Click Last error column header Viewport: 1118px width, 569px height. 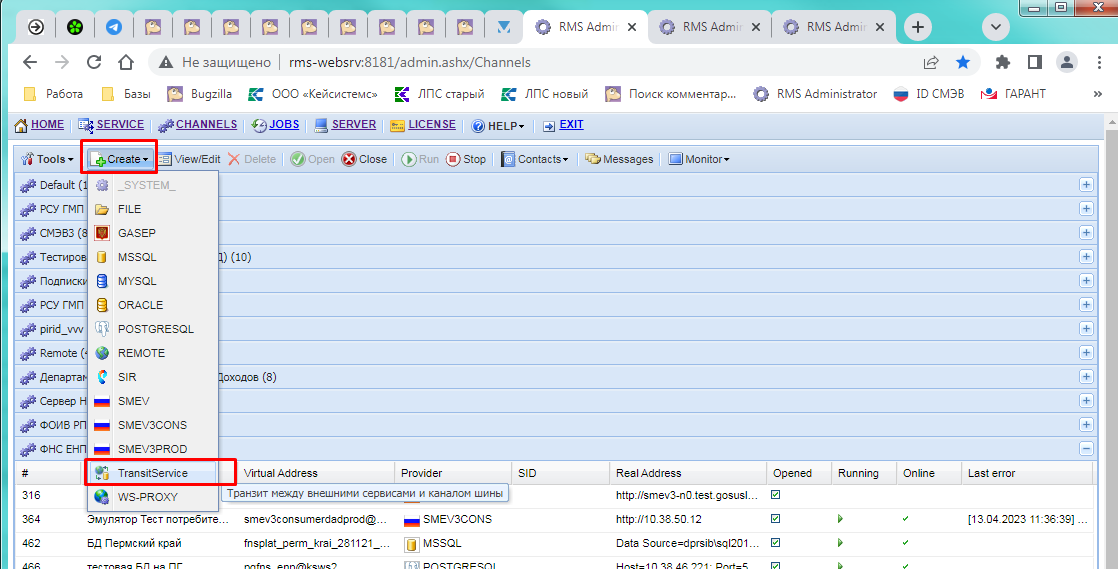(x=1027, y=473)
